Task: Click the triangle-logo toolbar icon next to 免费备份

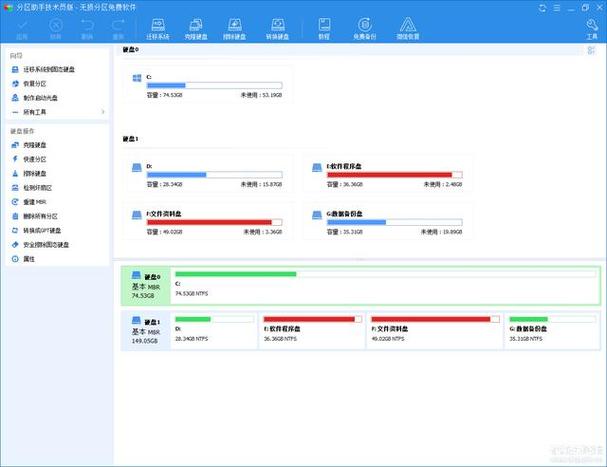Action: 408,29
